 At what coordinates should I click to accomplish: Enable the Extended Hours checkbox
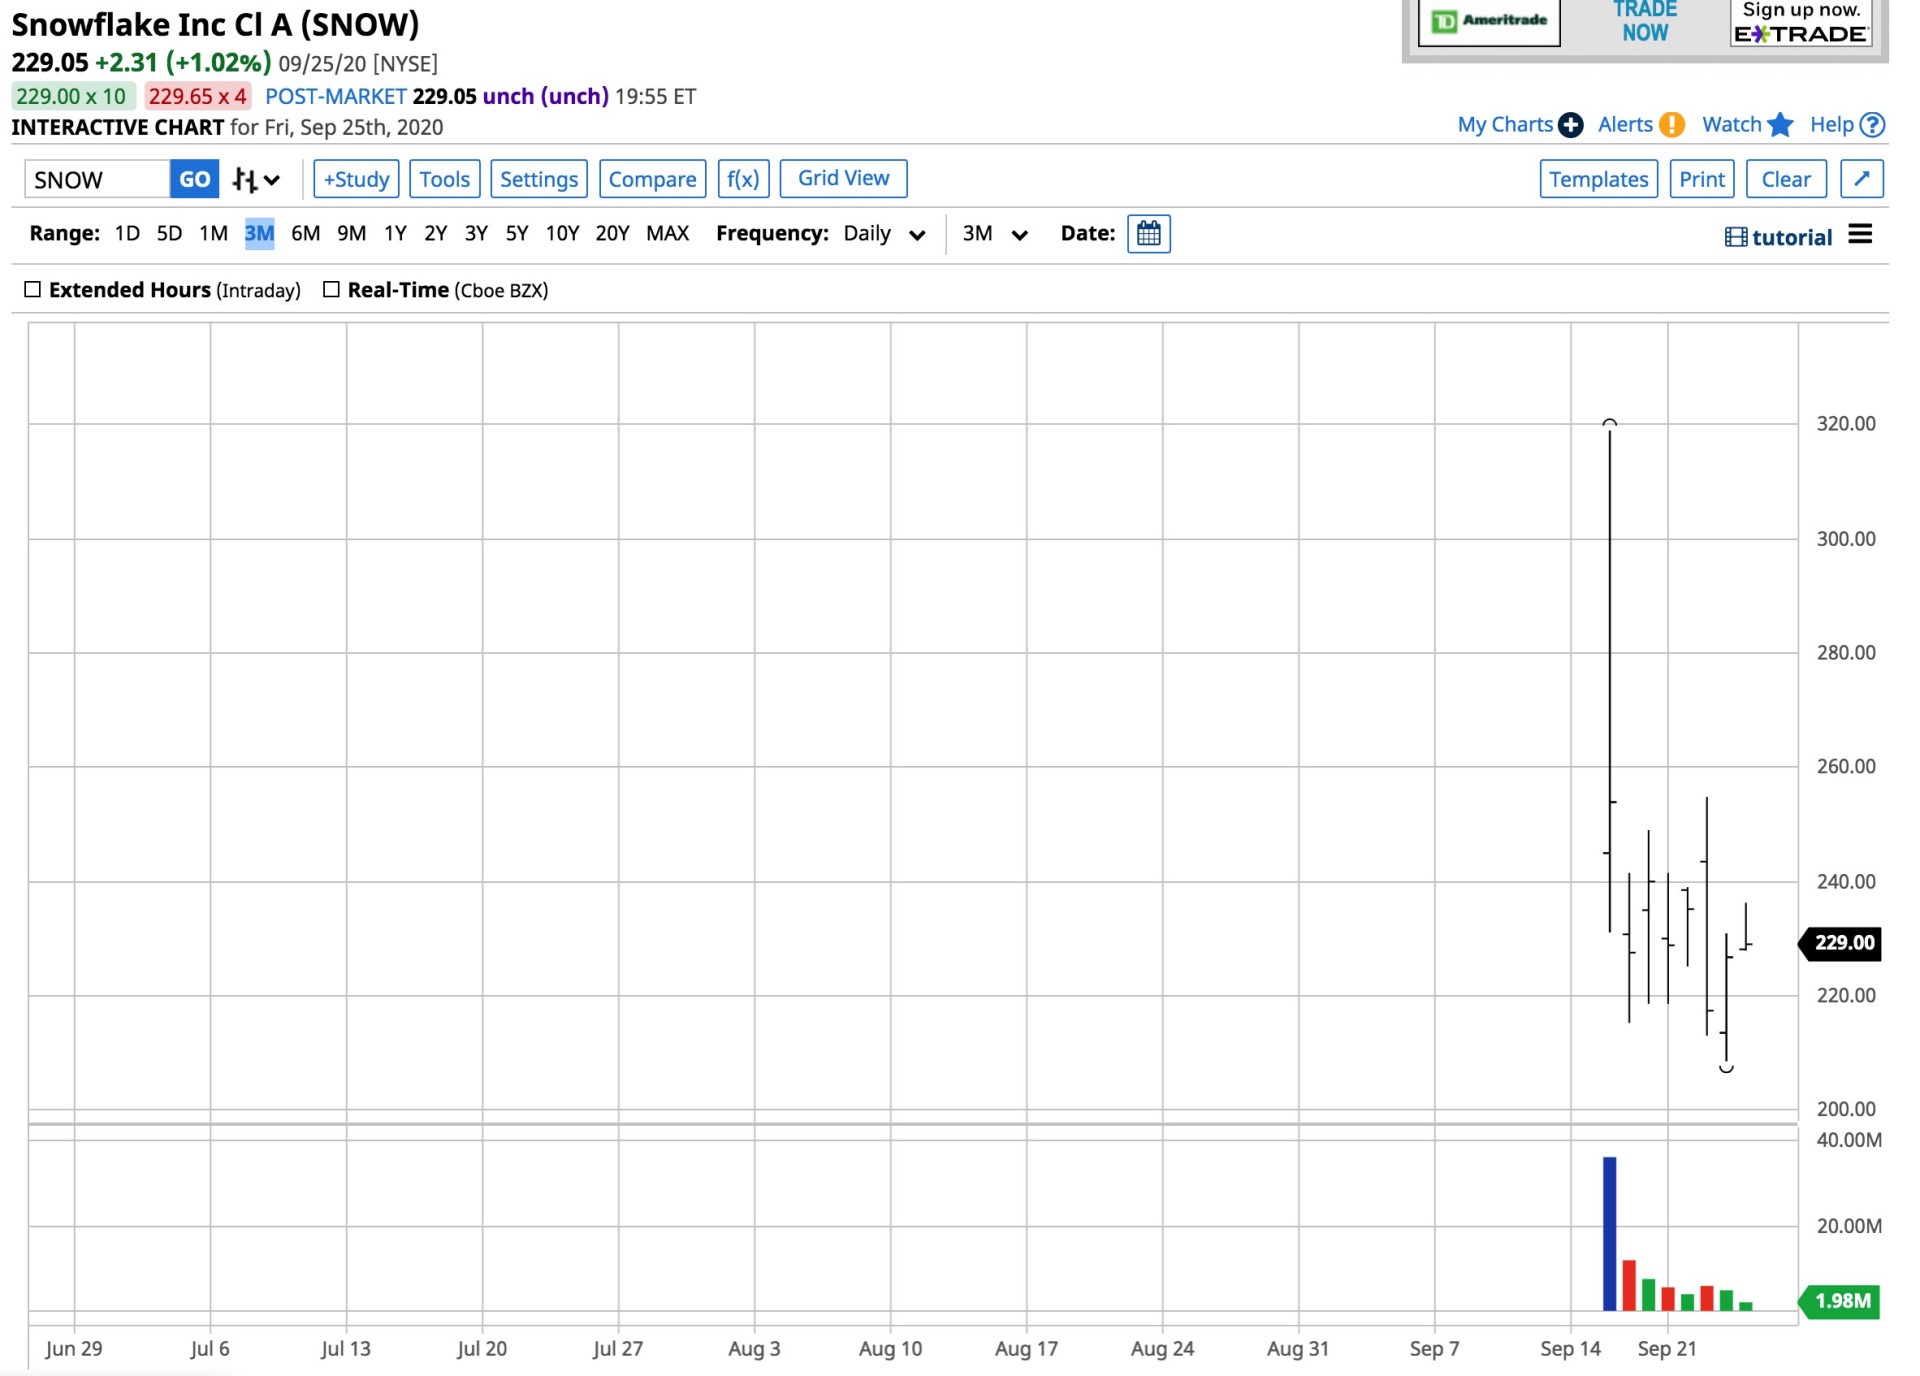coord(32,289)
